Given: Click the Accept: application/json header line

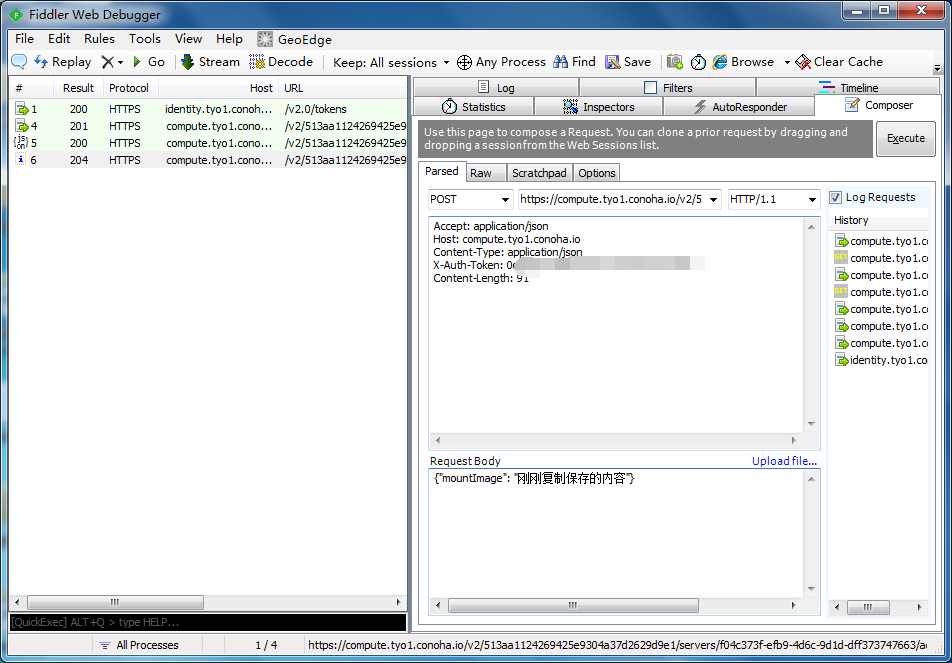Looking at the screenshot, I should 491,226.
